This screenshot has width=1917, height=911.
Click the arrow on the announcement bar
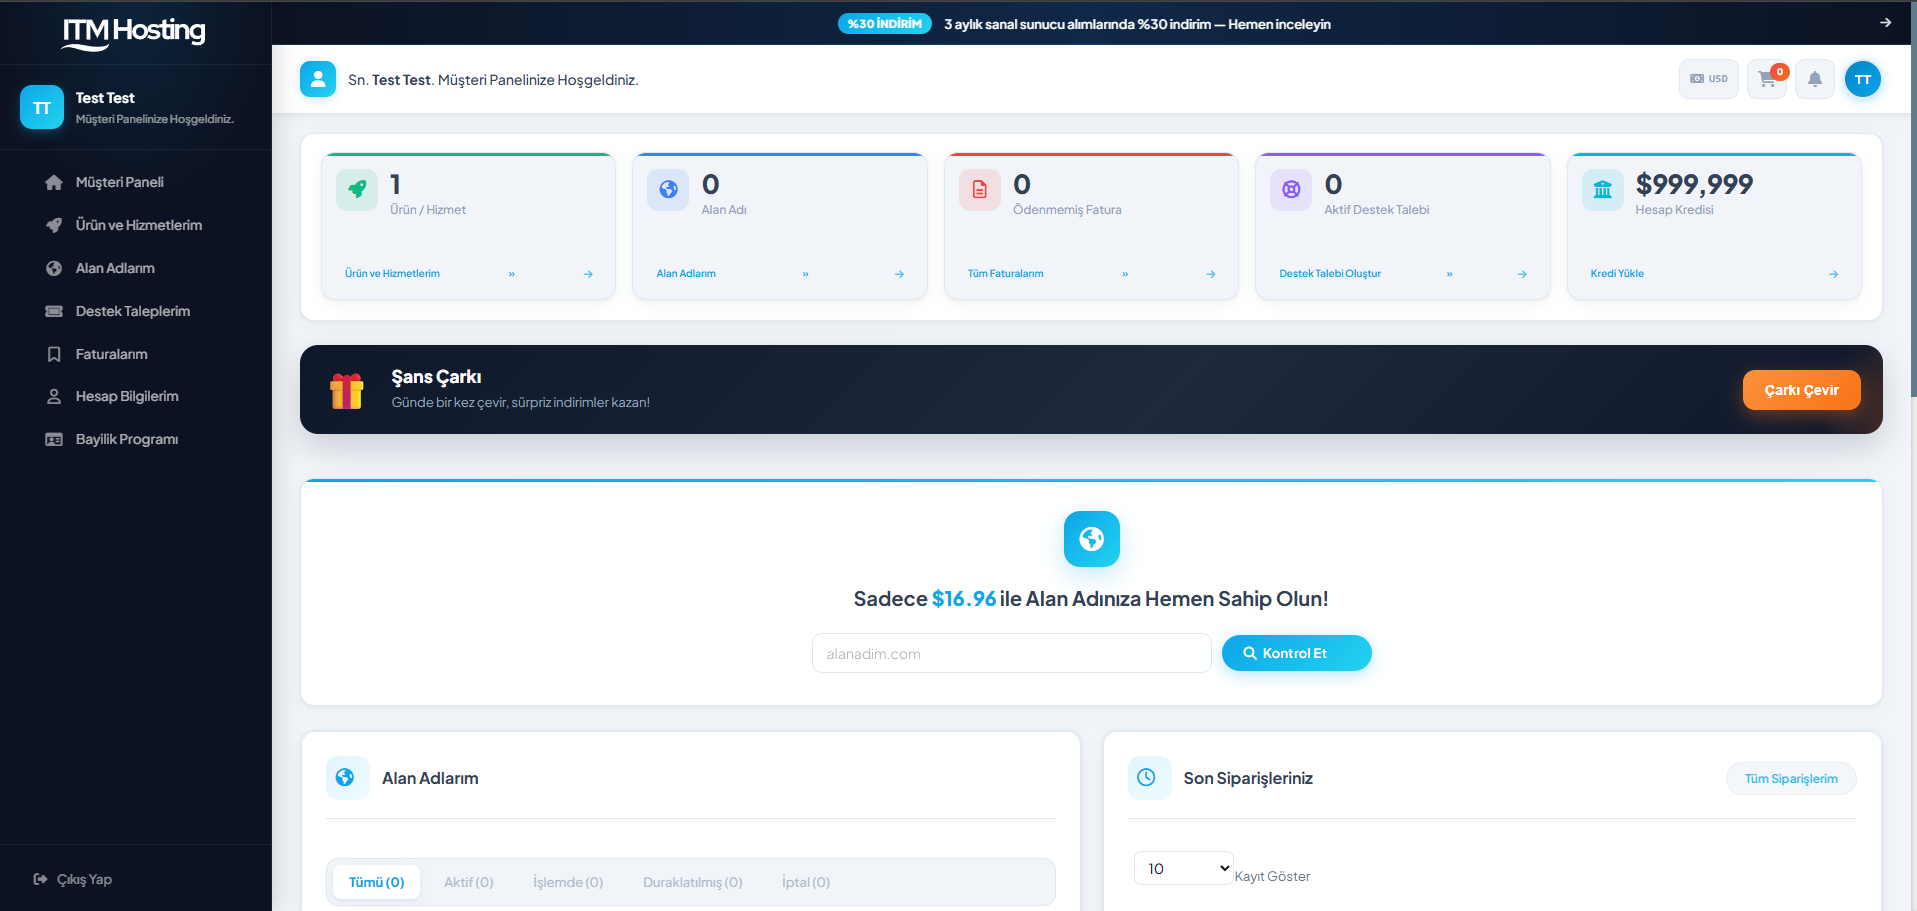[1885, 22]
